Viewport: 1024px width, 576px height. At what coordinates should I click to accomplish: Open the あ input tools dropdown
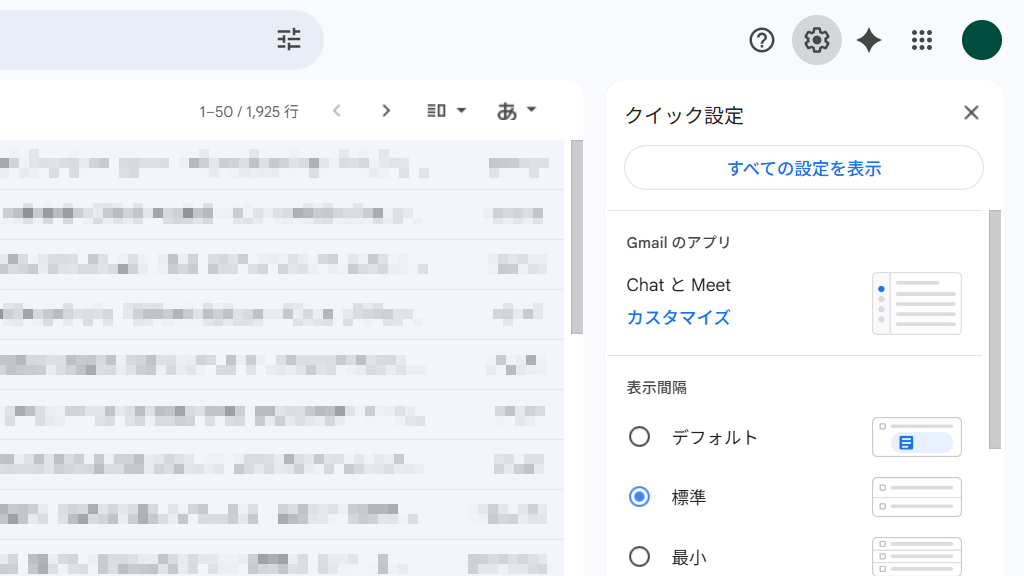point(517,111)
